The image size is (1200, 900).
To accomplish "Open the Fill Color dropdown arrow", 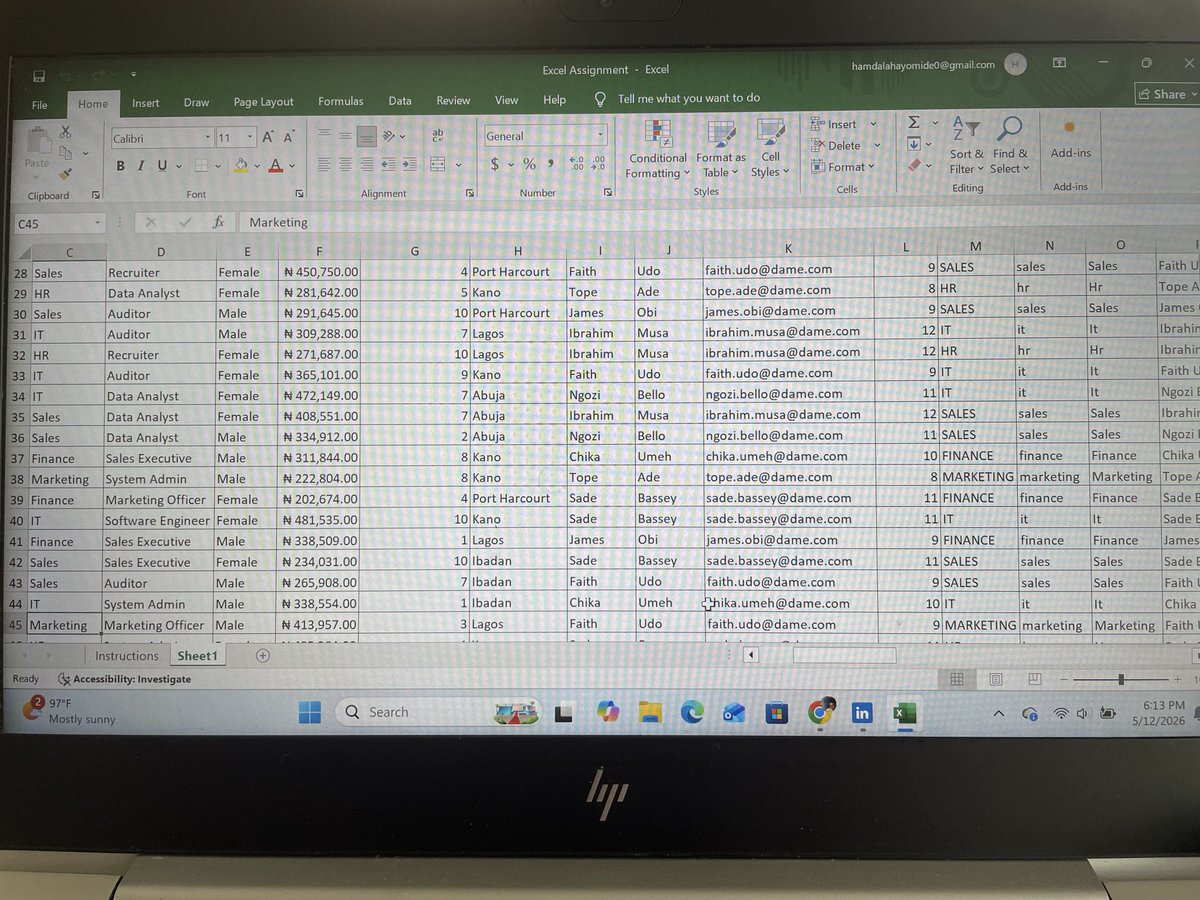I will click(x=258, y=165).
